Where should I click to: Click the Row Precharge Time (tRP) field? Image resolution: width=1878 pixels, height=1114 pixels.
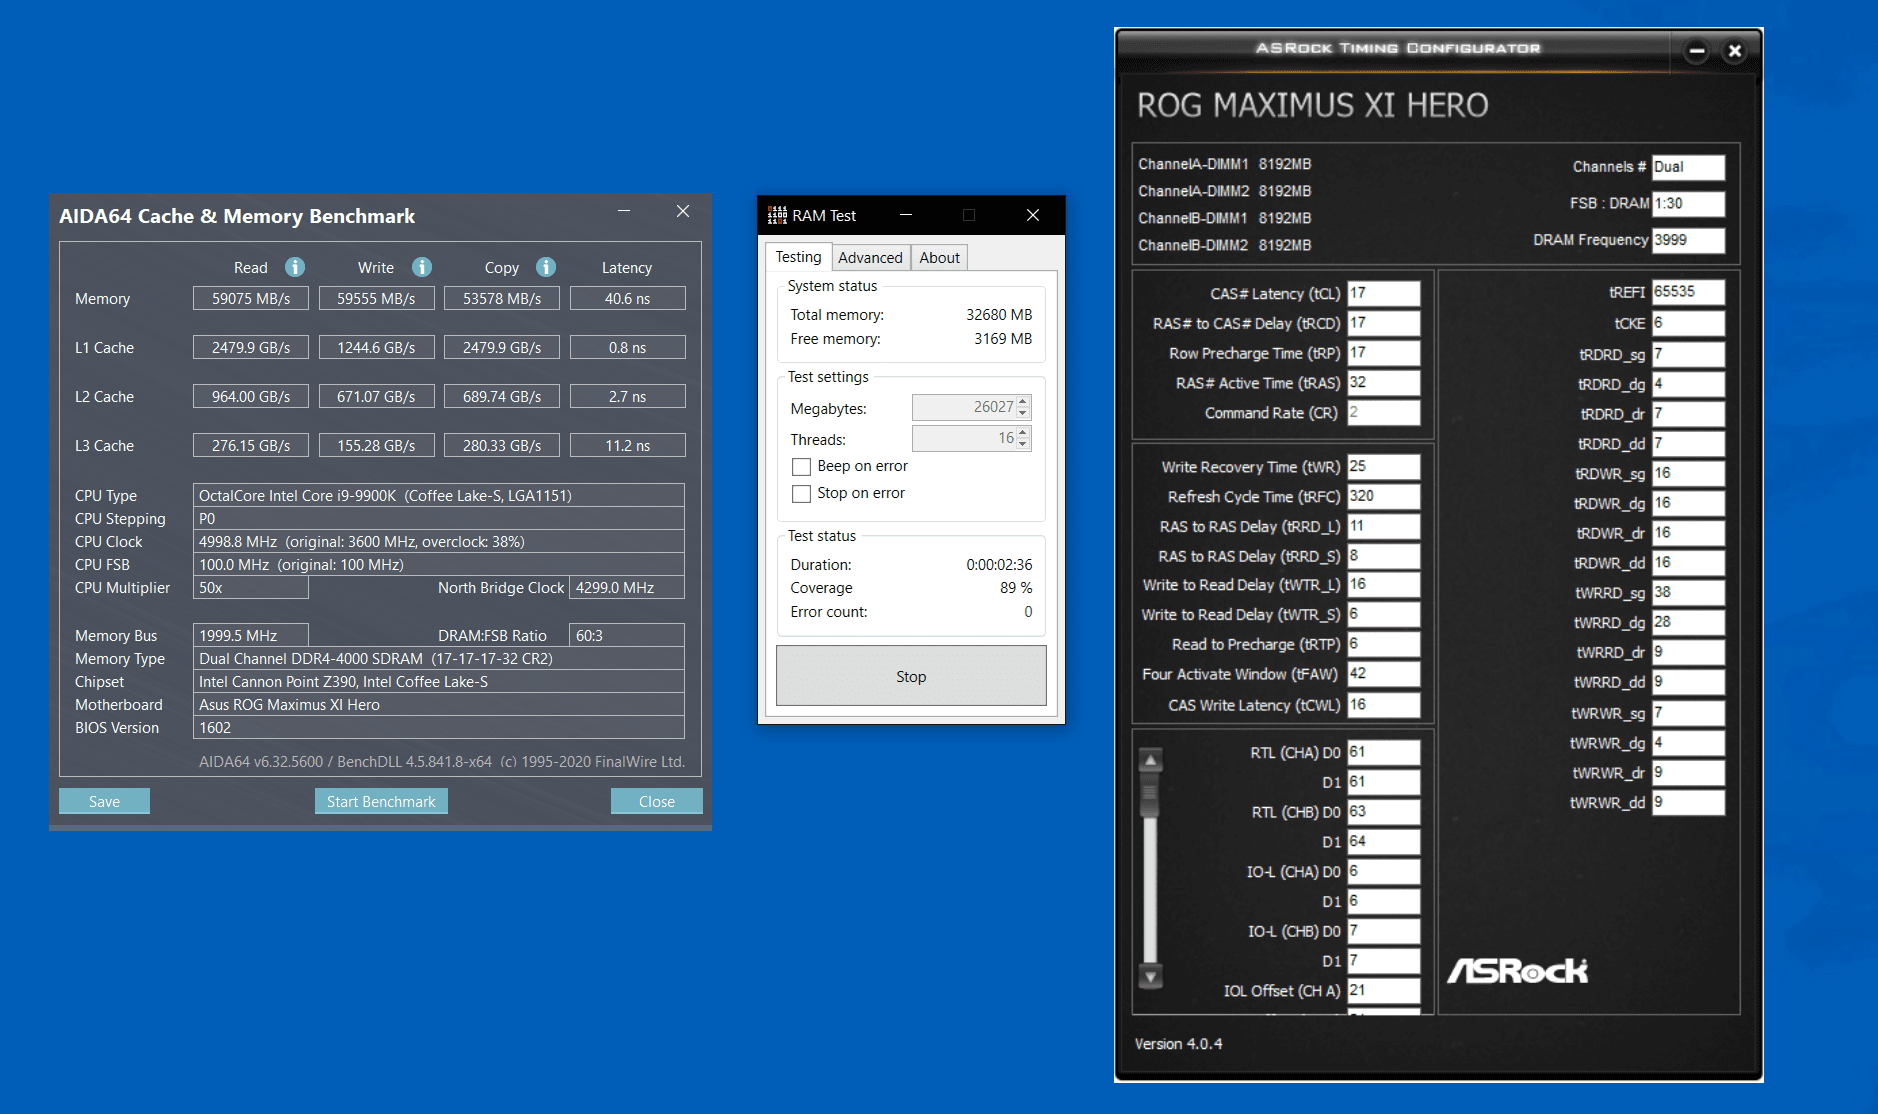[x=1383, y=353]
